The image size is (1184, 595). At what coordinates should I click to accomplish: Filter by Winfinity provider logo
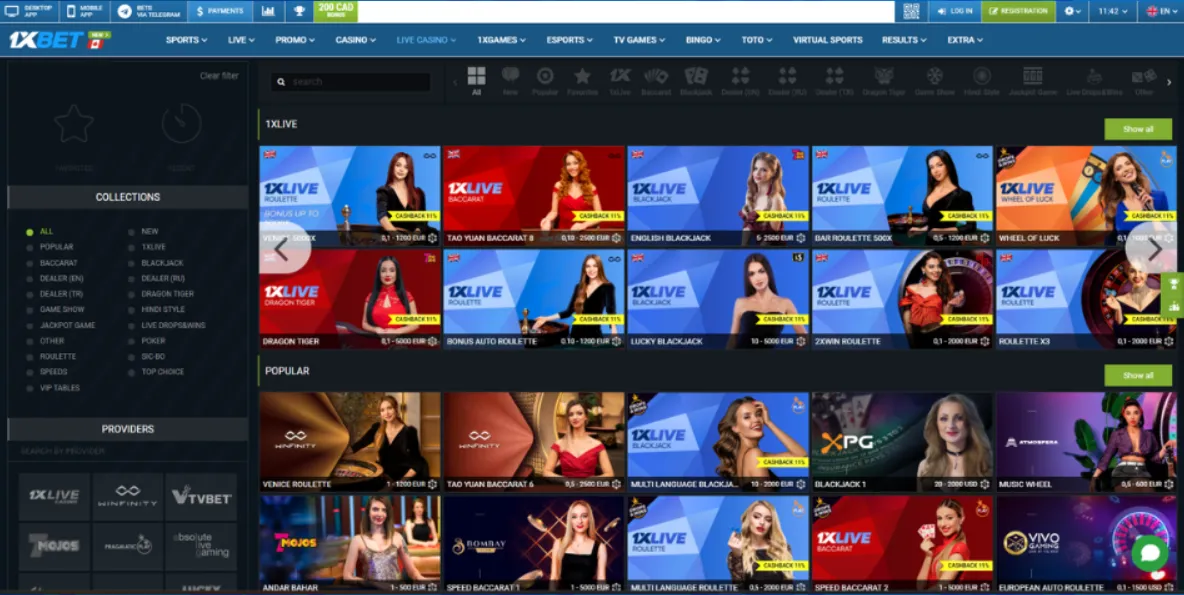click(x=128, y=497)
